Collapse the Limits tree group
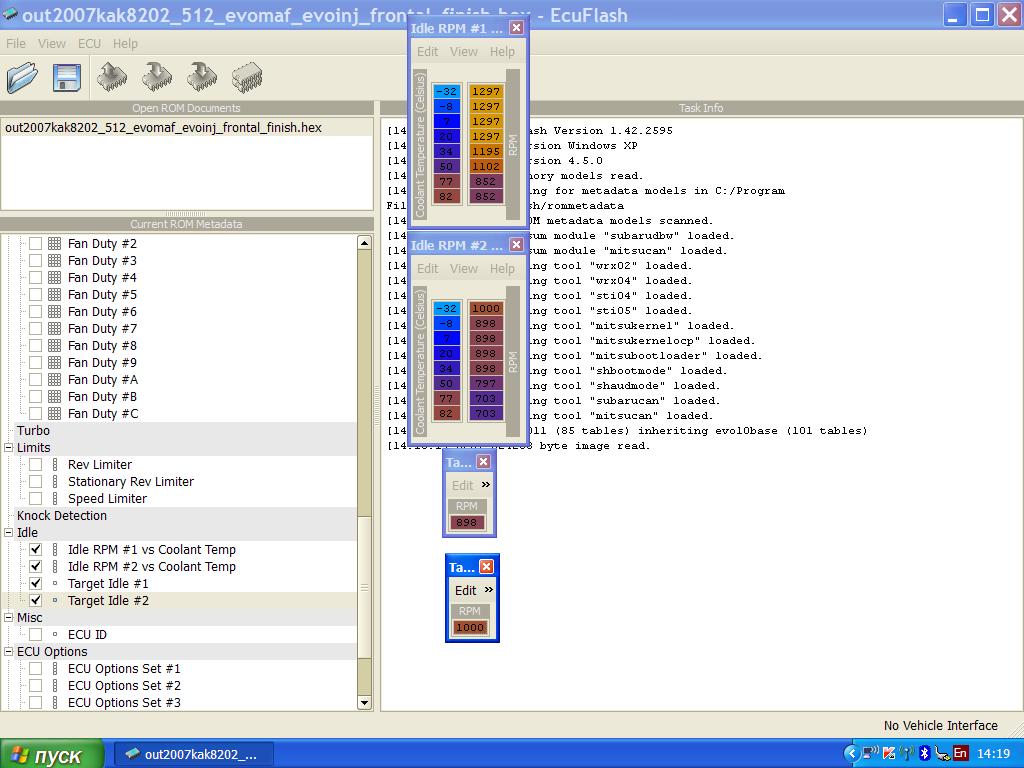 coord(8,448)
